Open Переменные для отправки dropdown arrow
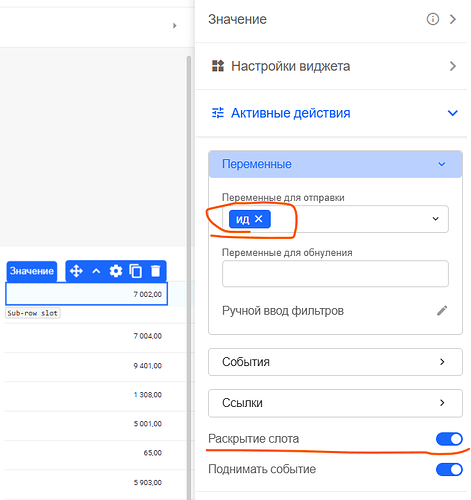 point(435,219)
